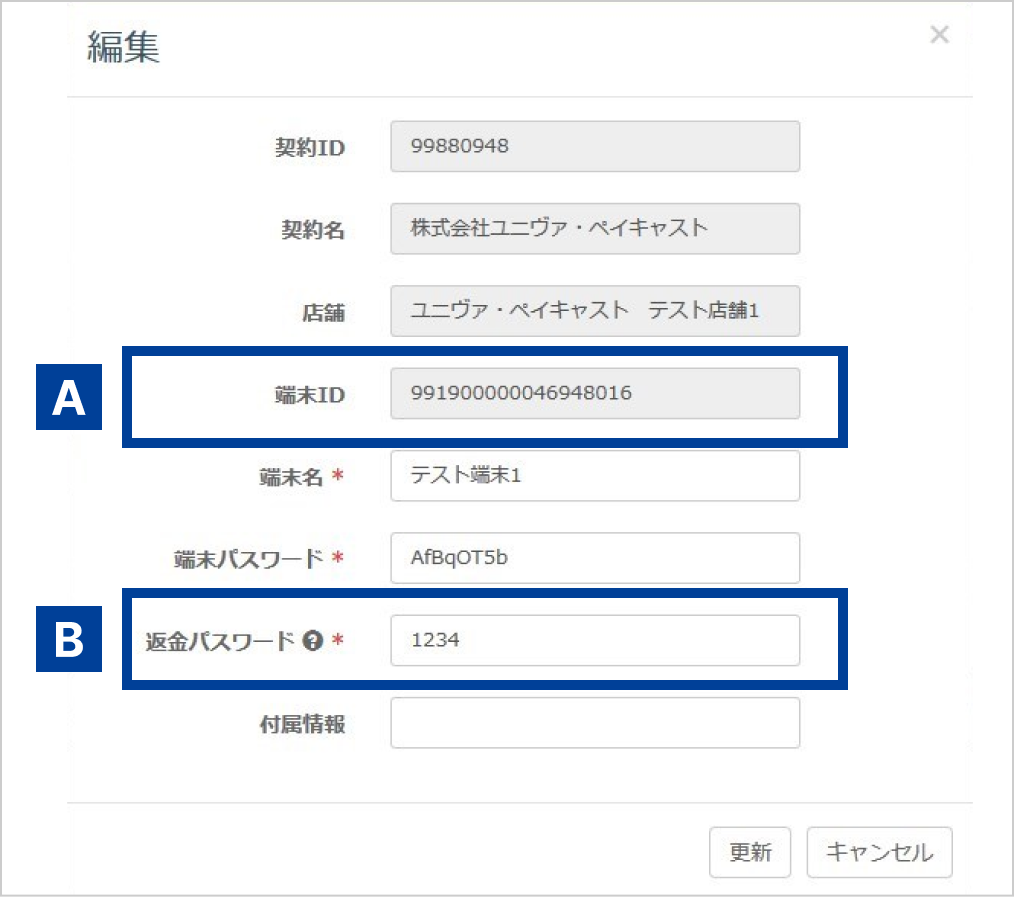Click the 店舗 field showing テスト店舗1
This screenshot has height=897, width=1014.
pos(595,311)
